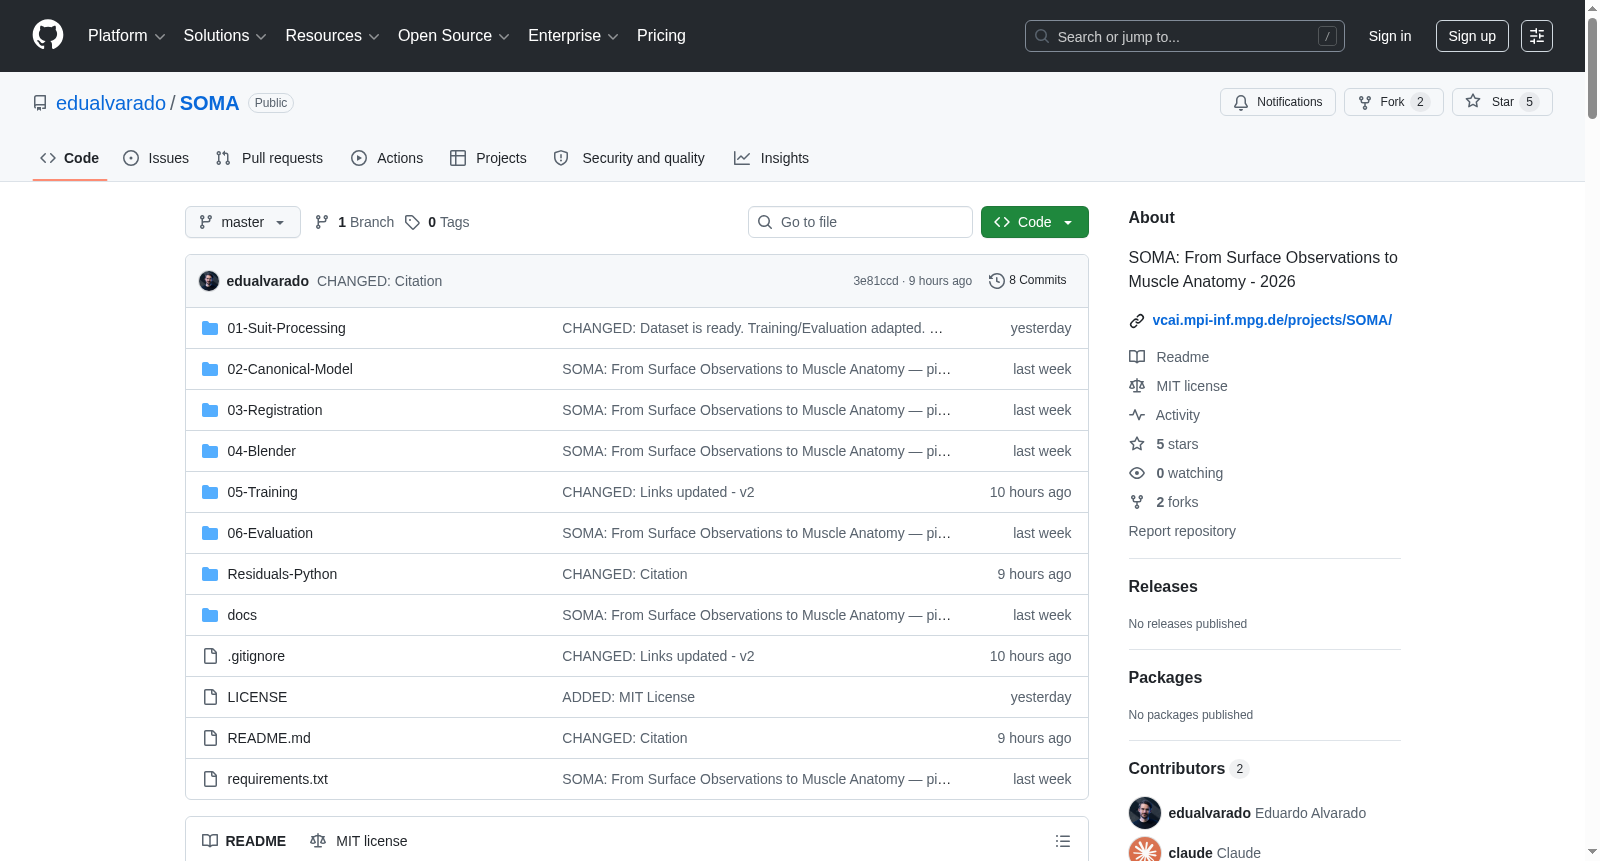Switch to the Pull requests tab
The height and width of the screenshot is (861, 1600).
(269, 158)
